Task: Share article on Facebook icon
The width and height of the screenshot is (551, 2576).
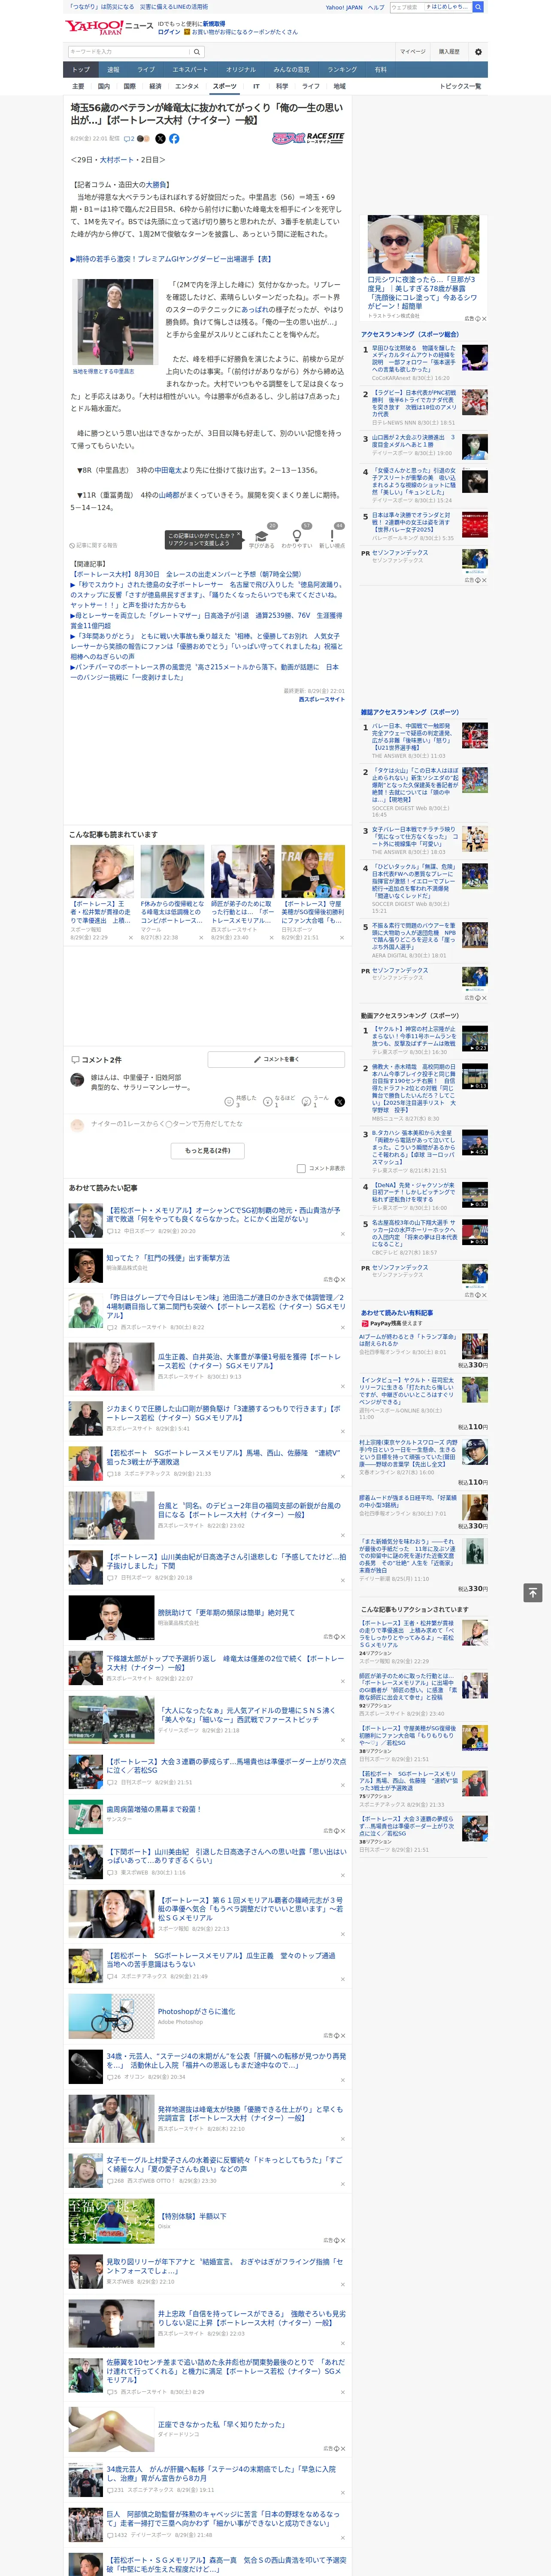Action: coord(174,139)
